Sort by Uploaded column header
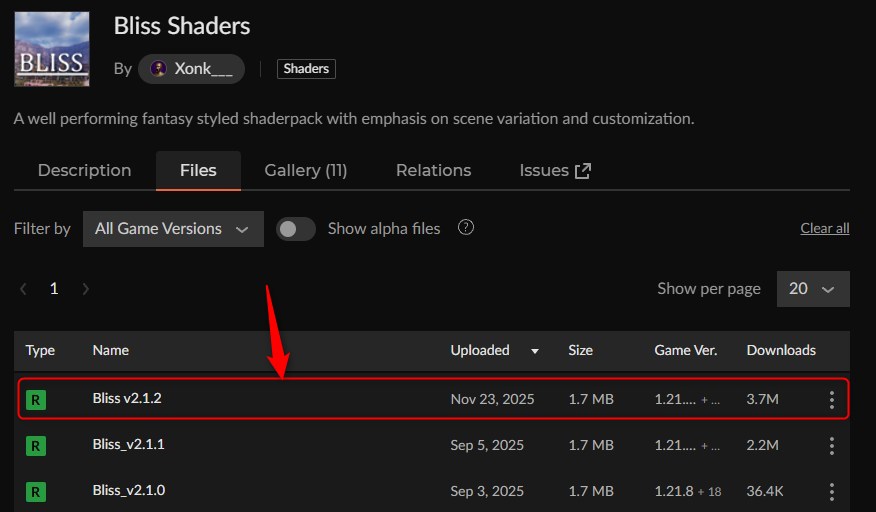The image size is (876, 512). [480, 350]
